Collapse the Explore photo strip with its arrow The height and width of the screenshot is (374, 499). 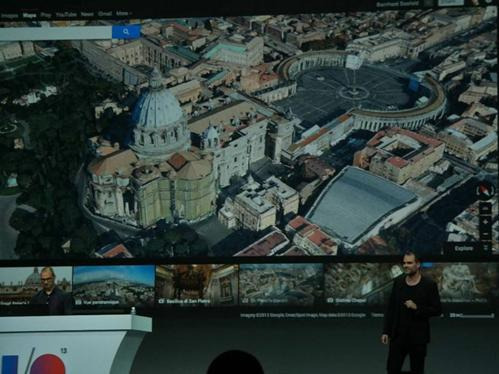(486, 248)
